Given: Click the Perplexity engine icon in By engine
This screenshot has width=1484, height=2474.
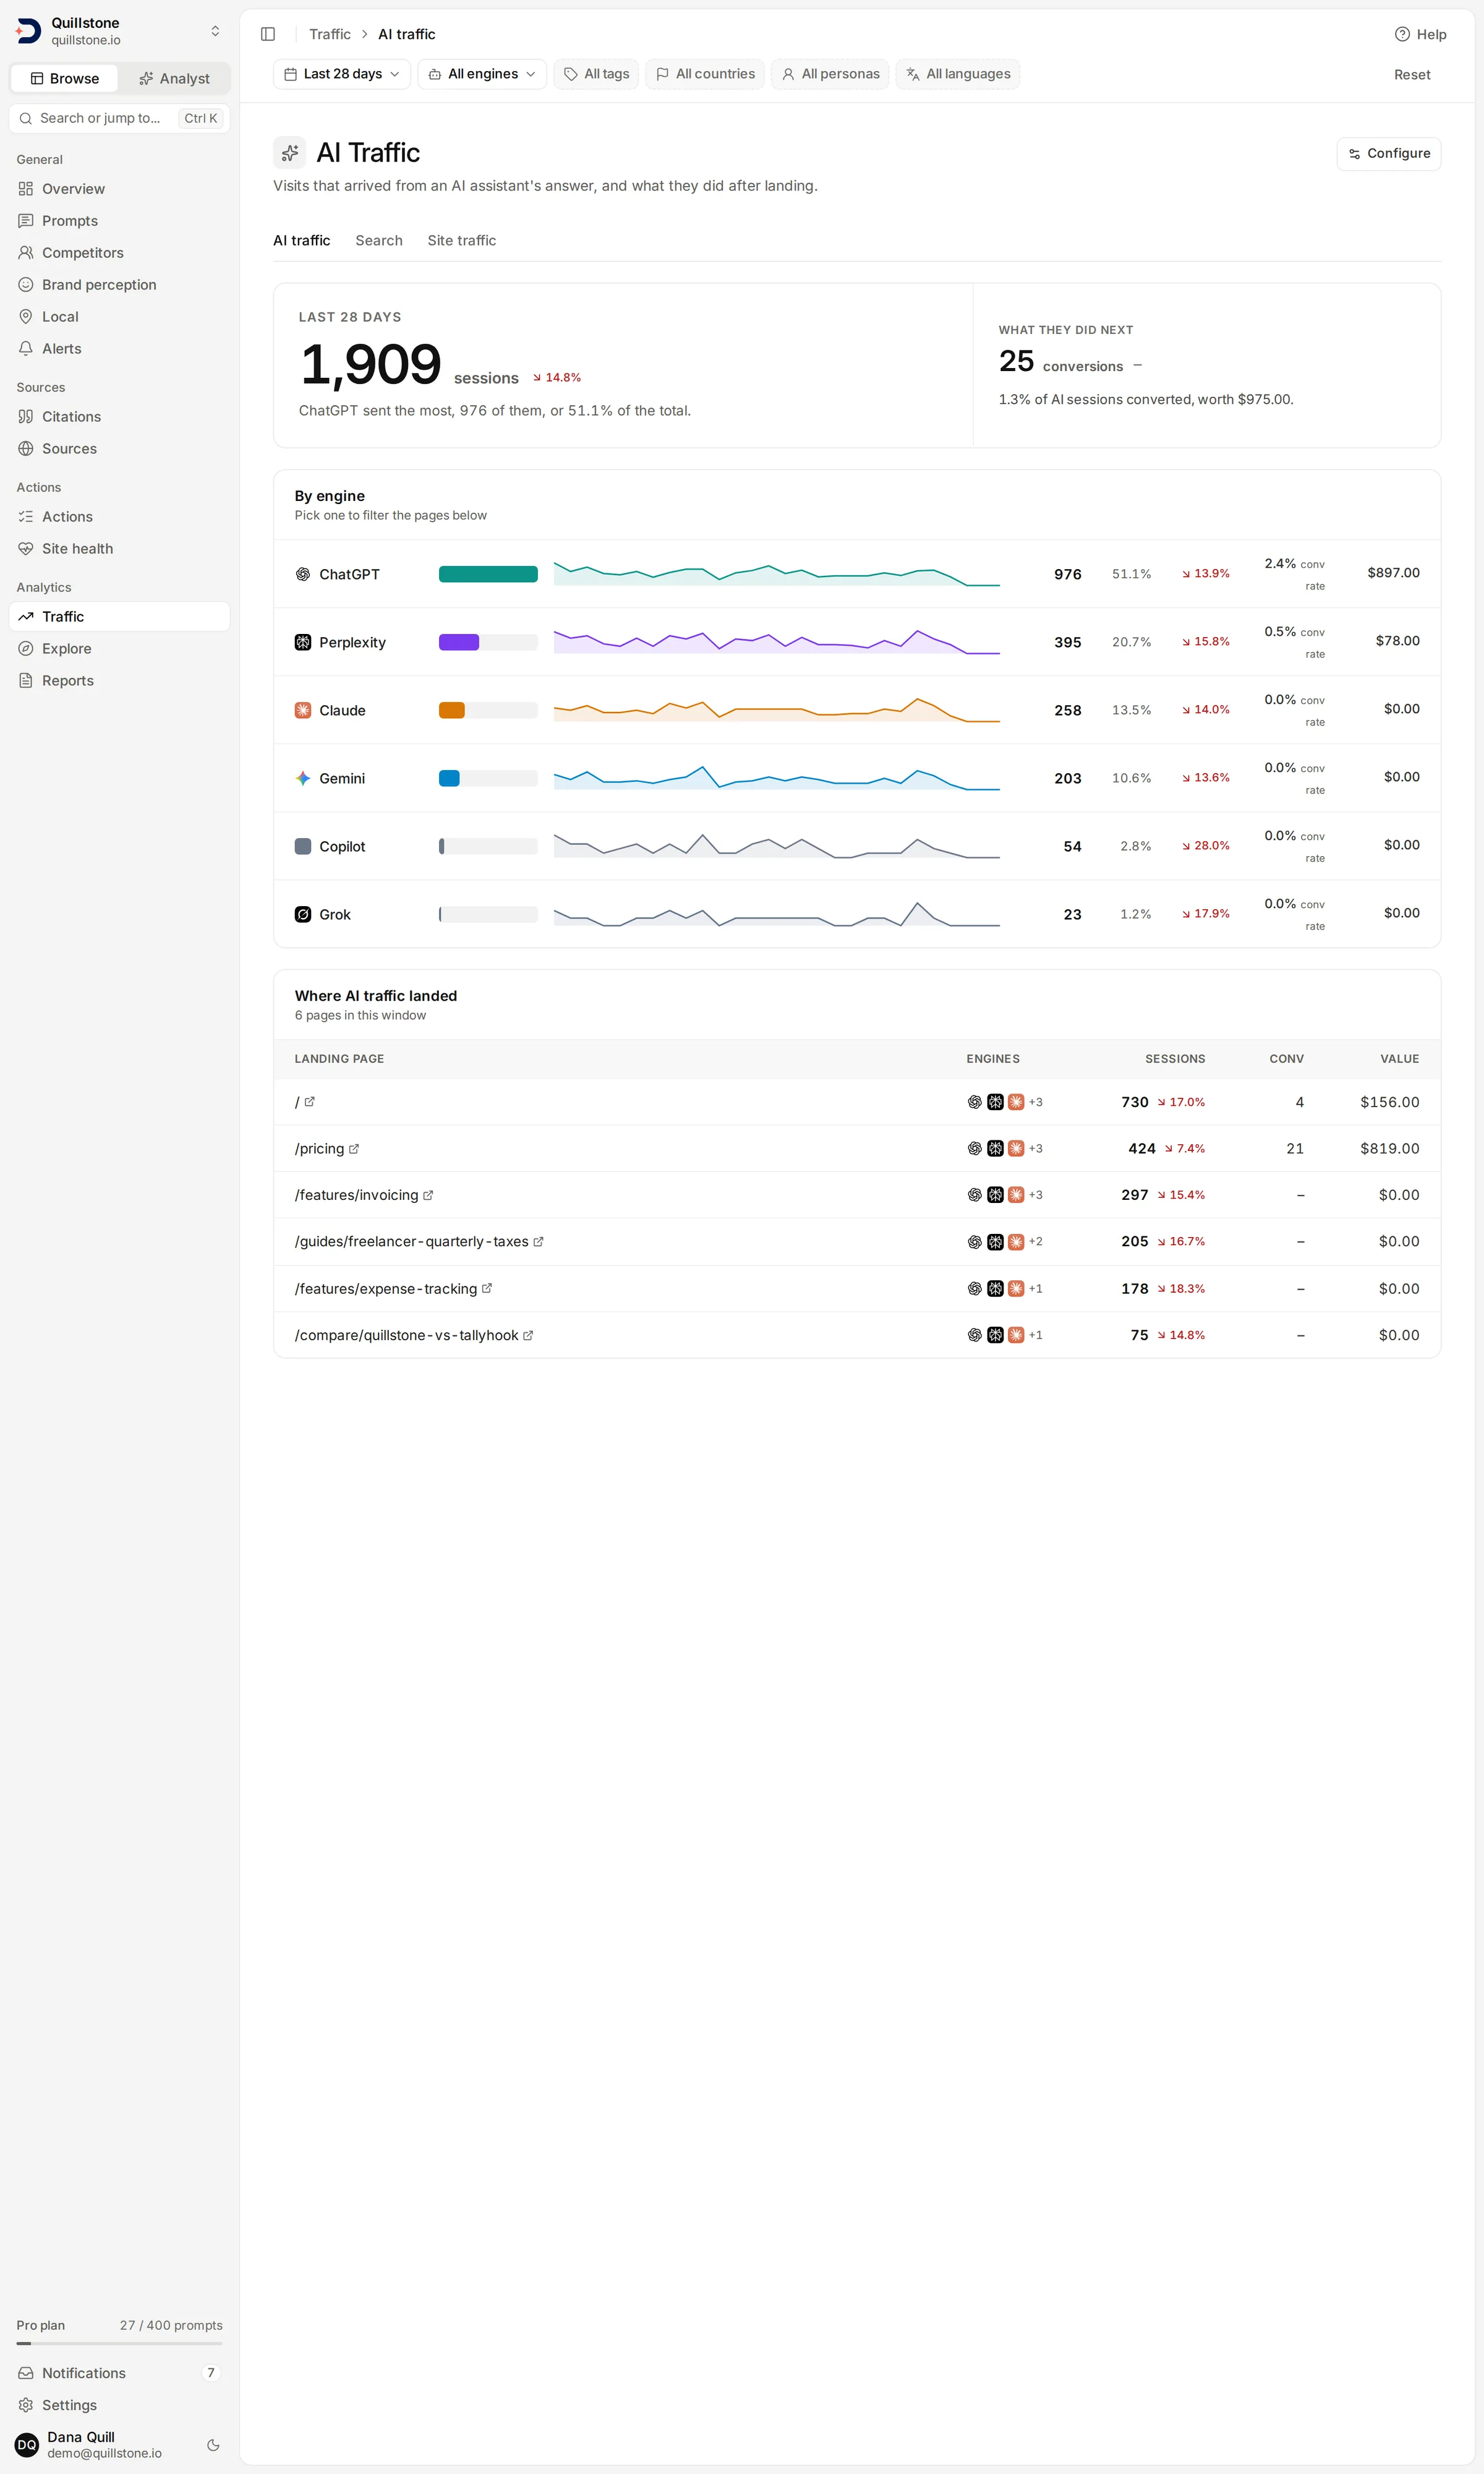Looking at the screenshot, I should pos(303,642).
